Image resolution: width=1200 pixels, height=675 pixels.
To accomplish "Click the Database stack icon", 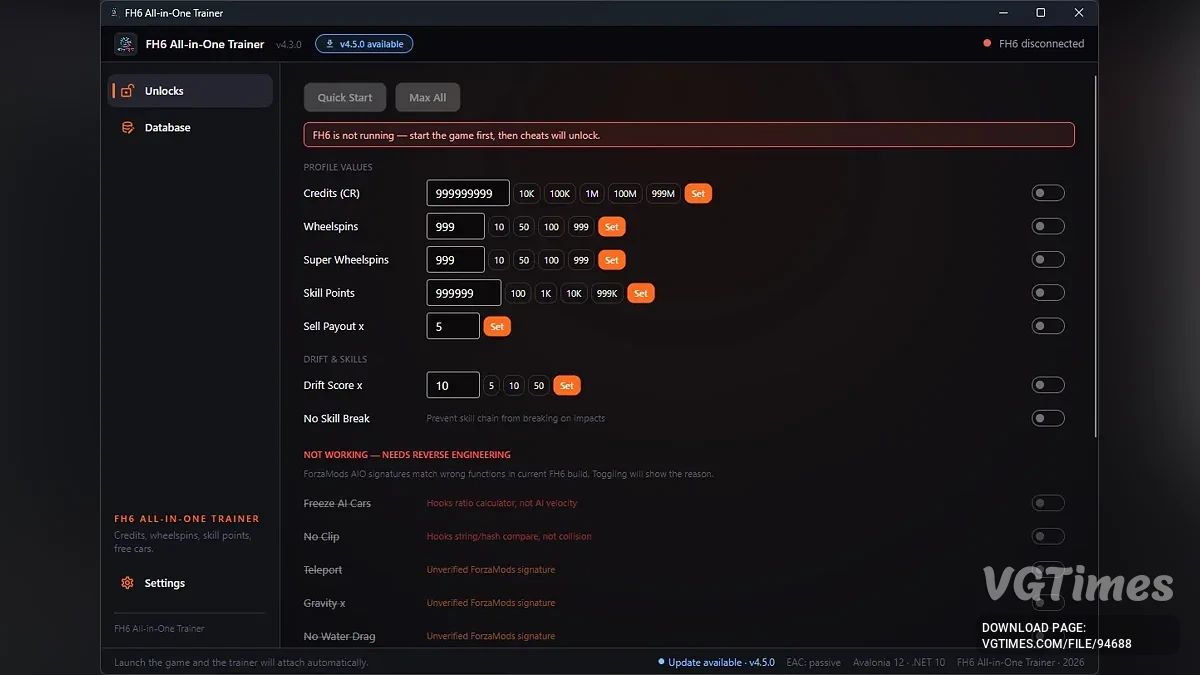I will [127, 128].
